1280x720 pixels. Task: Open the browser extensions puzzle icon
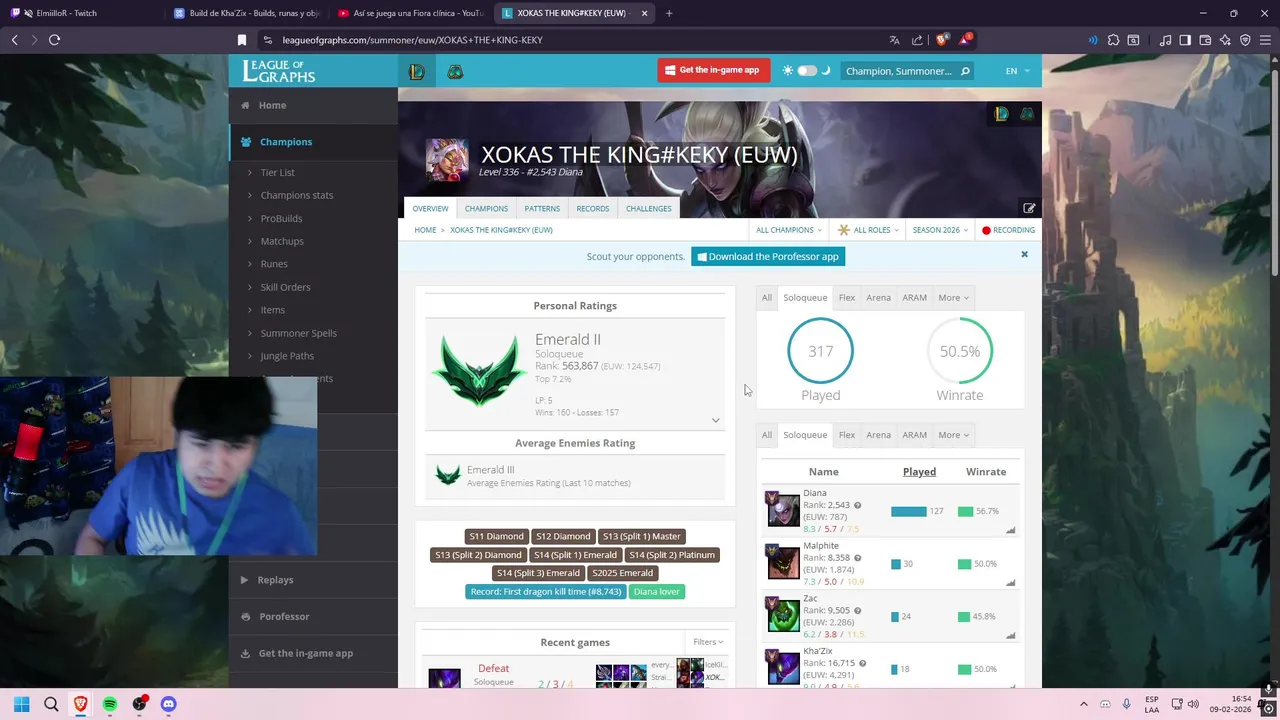coord(1113,40)
